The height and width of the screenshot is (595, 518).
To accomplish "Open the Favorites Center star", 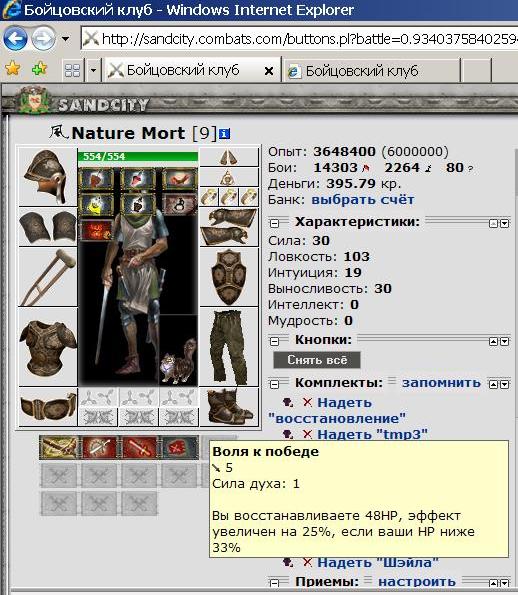I will (x=13, y=69).
